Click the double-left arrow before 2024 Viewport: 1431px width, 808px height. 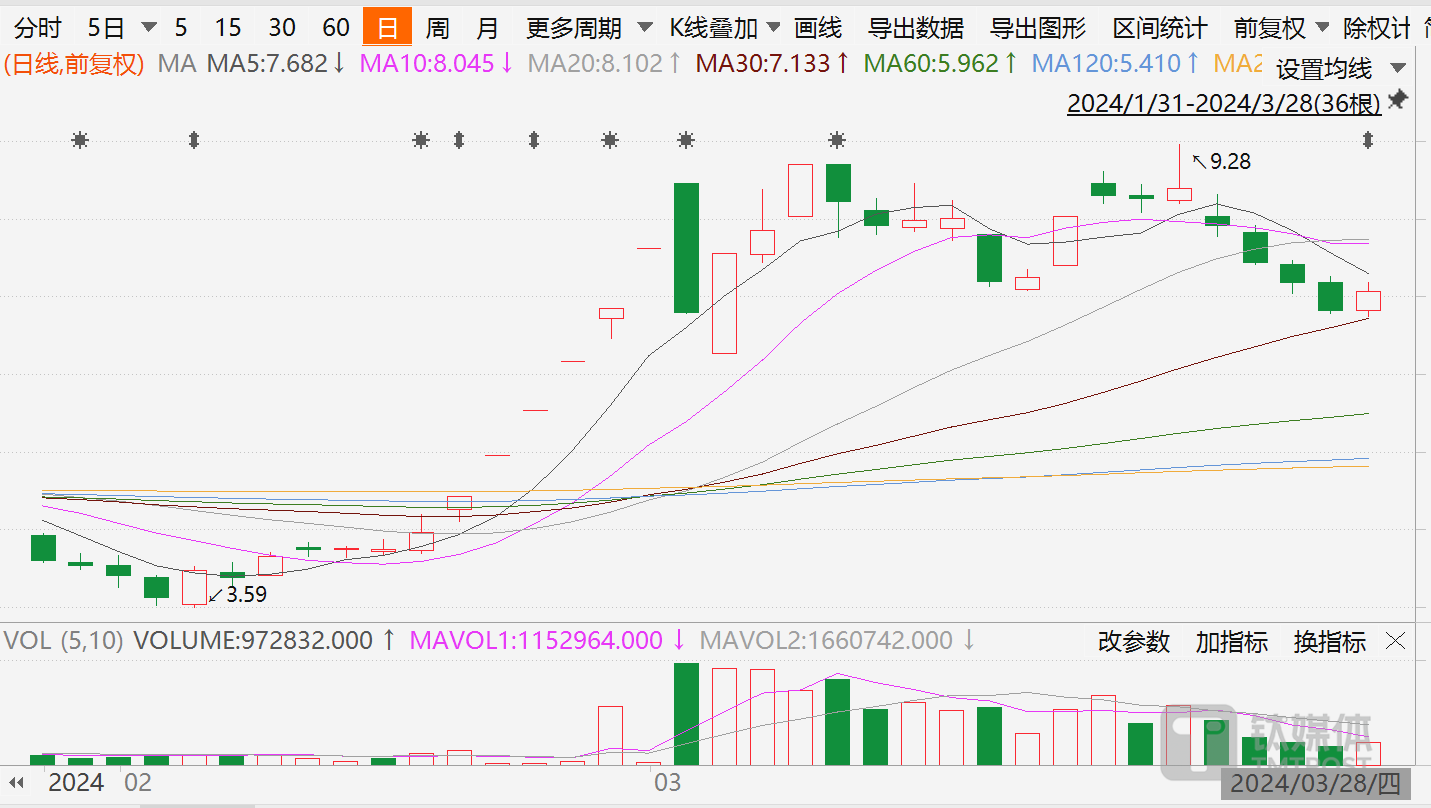17,783
